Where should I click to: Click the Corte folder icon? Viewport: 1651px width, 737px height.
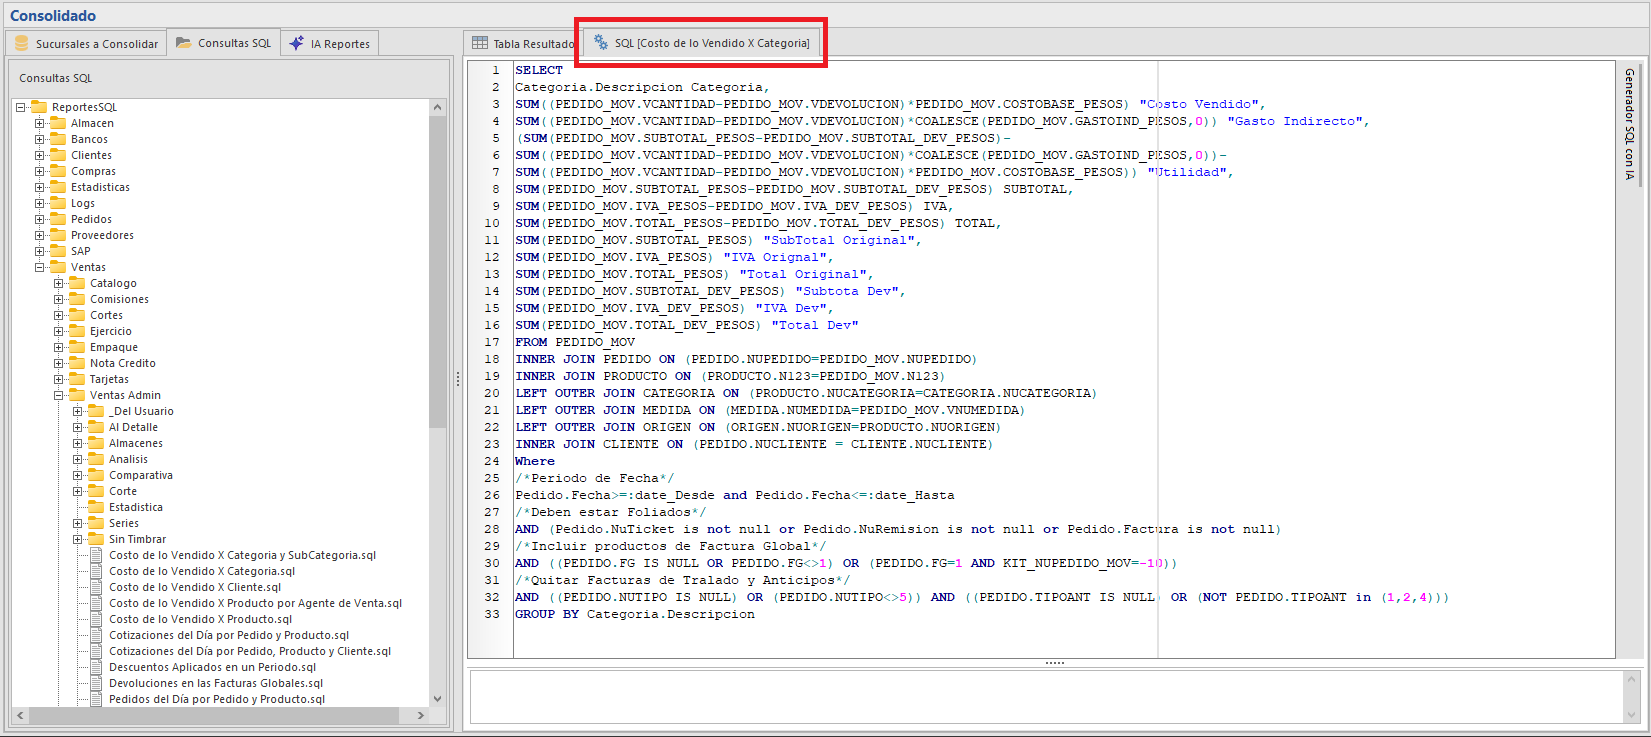point(96,491)
